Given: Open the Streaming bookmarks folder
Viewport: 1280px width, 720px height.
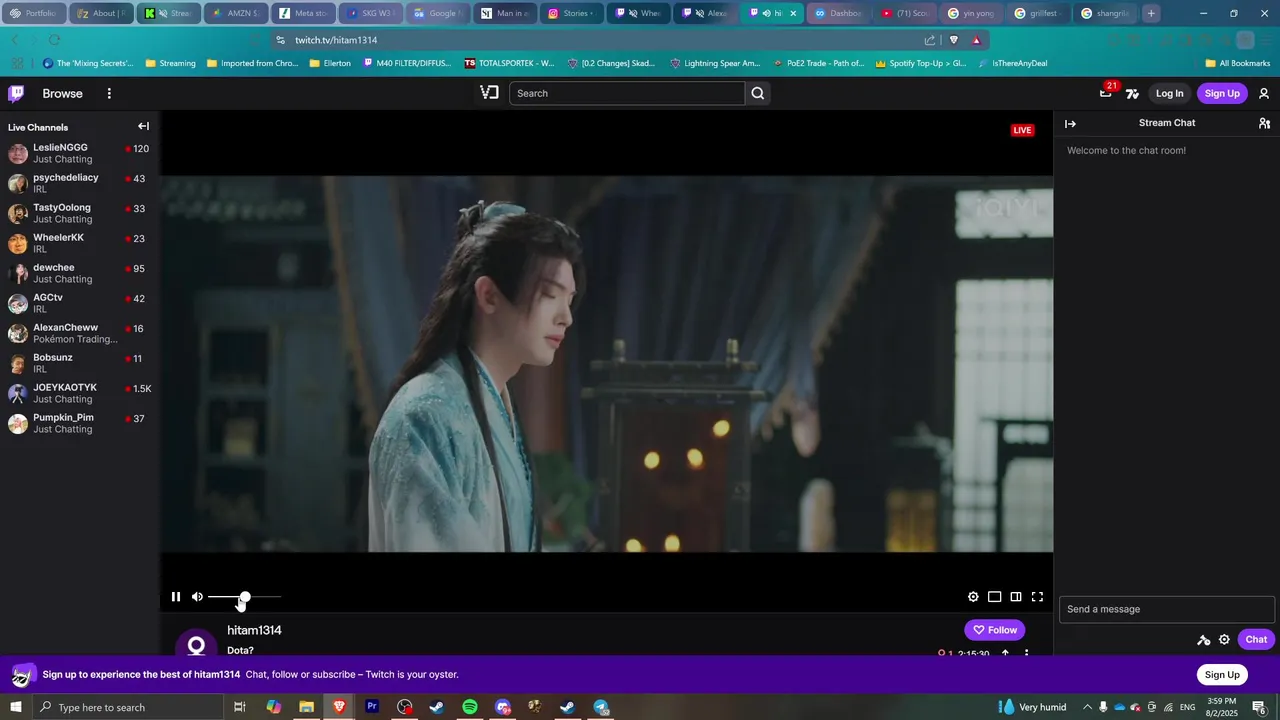Looking at the screenshot, I should pos(170,63).
